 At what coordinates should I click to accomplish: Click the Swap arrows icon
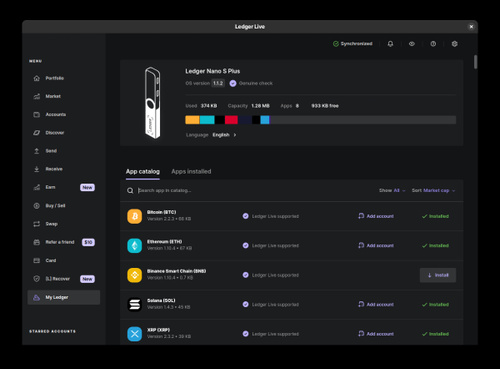(37, 224)
